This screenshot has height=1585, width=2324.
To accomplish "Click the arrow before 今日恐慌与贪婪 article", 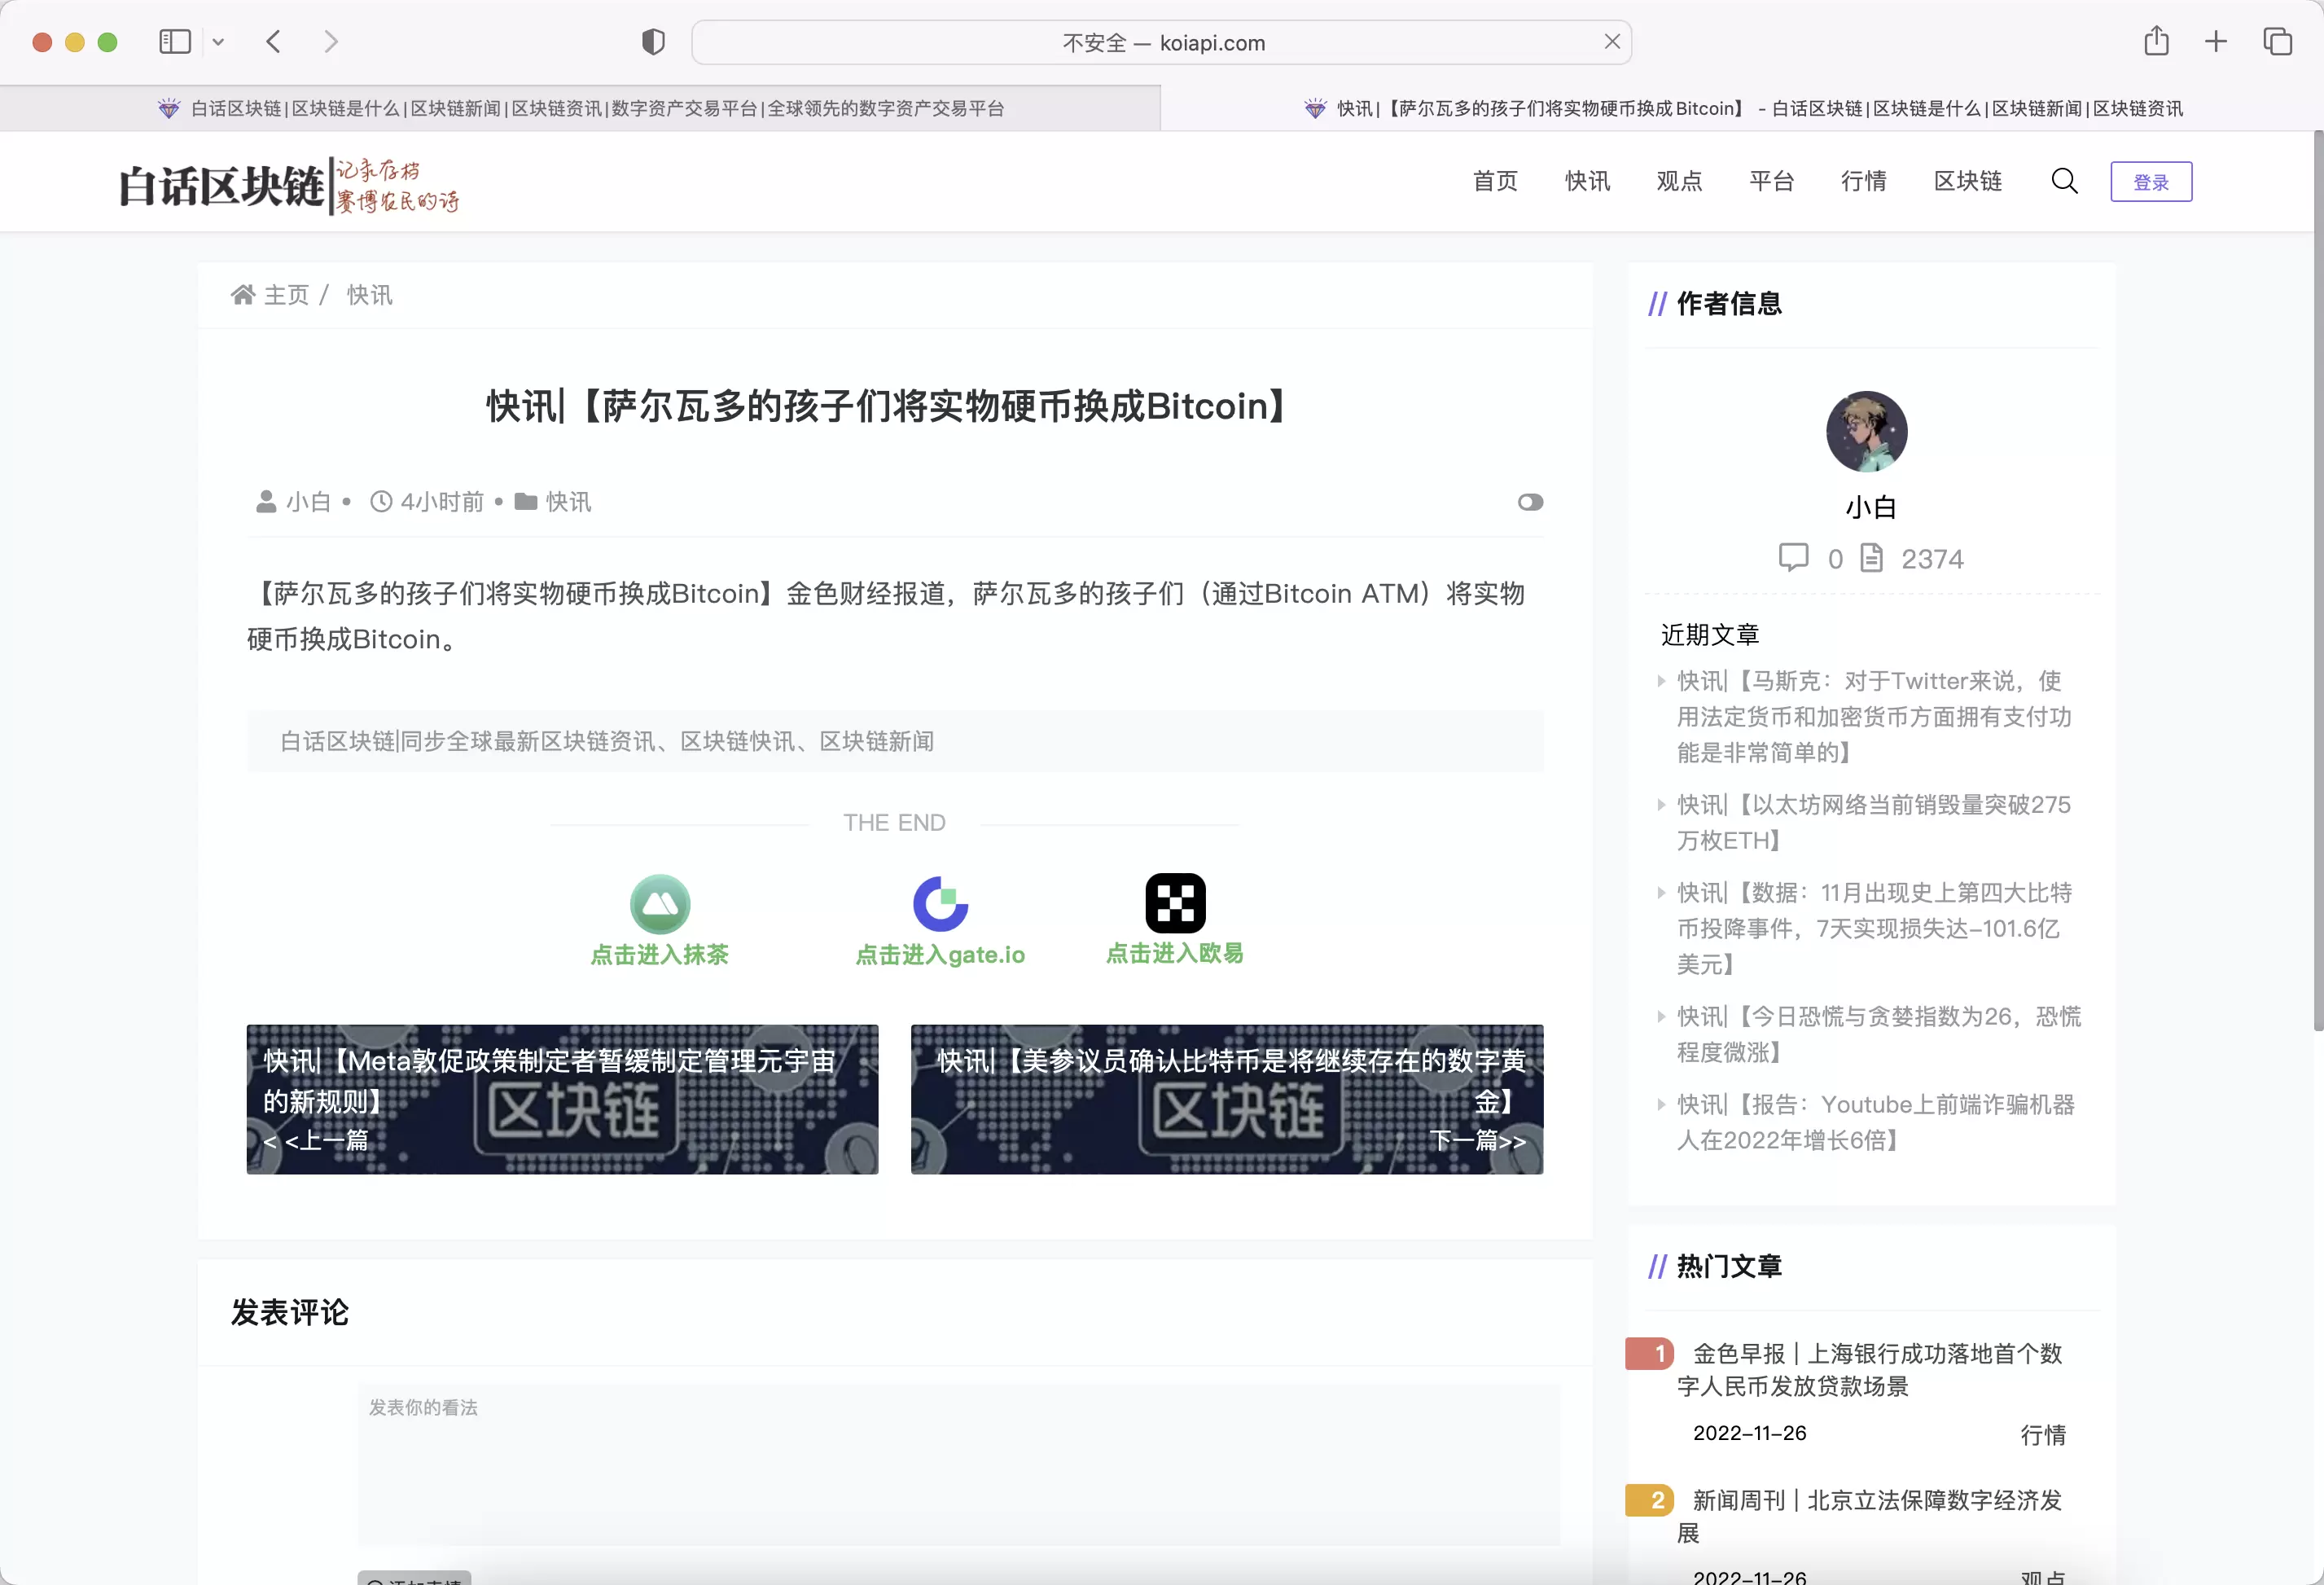I will [x=1661, y=1017].
